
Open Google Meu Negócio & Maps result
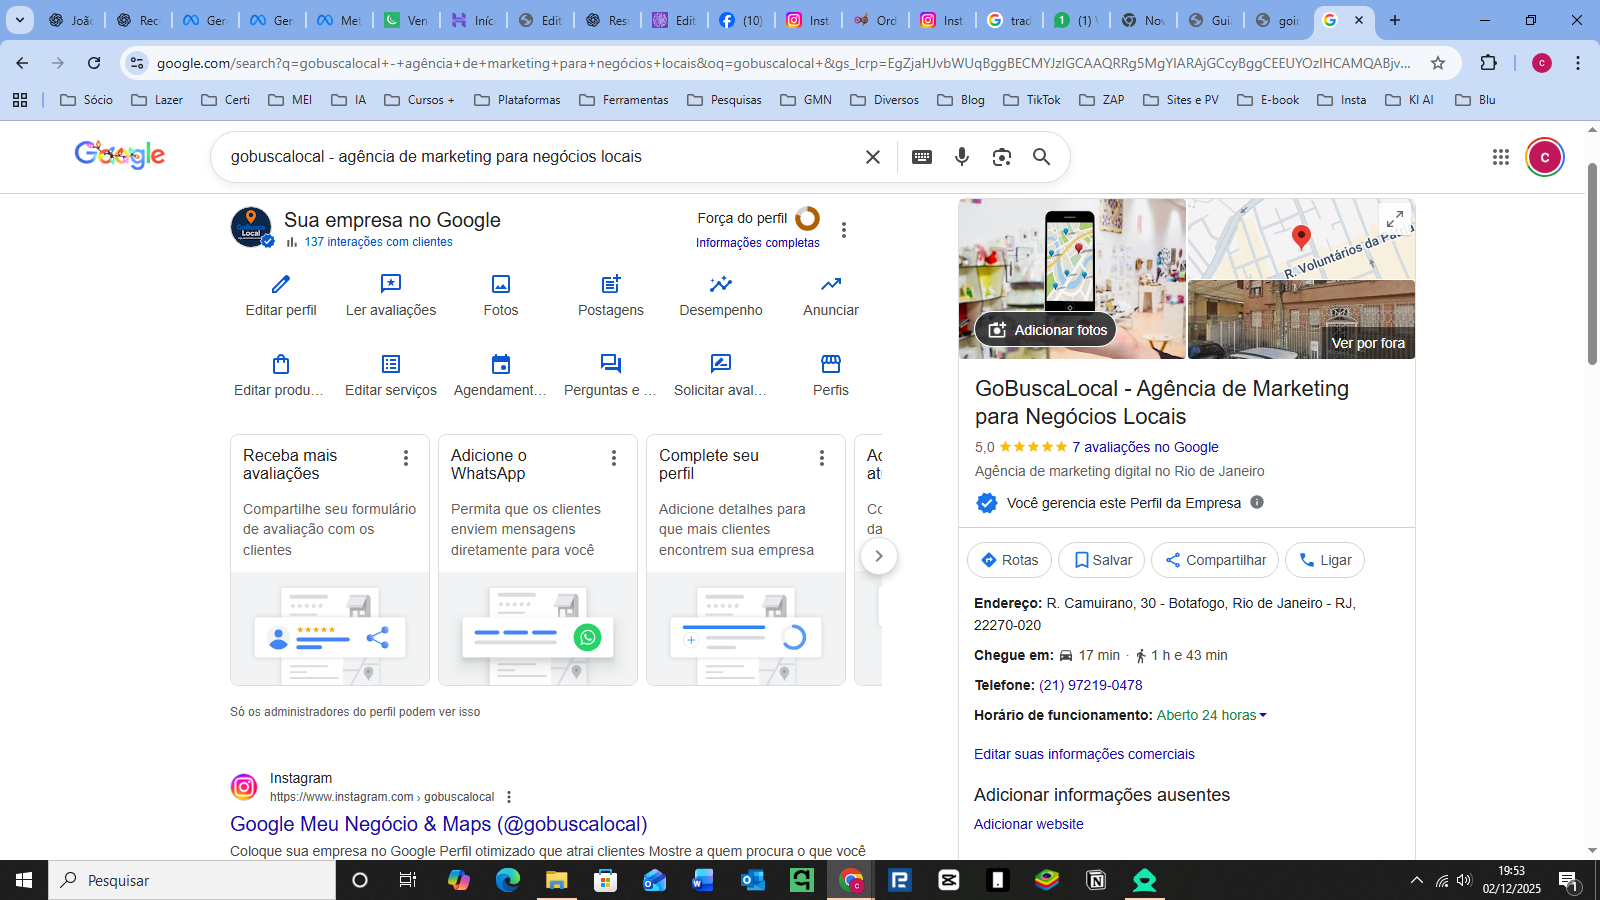pyautogui.click(x=439, y=824)
